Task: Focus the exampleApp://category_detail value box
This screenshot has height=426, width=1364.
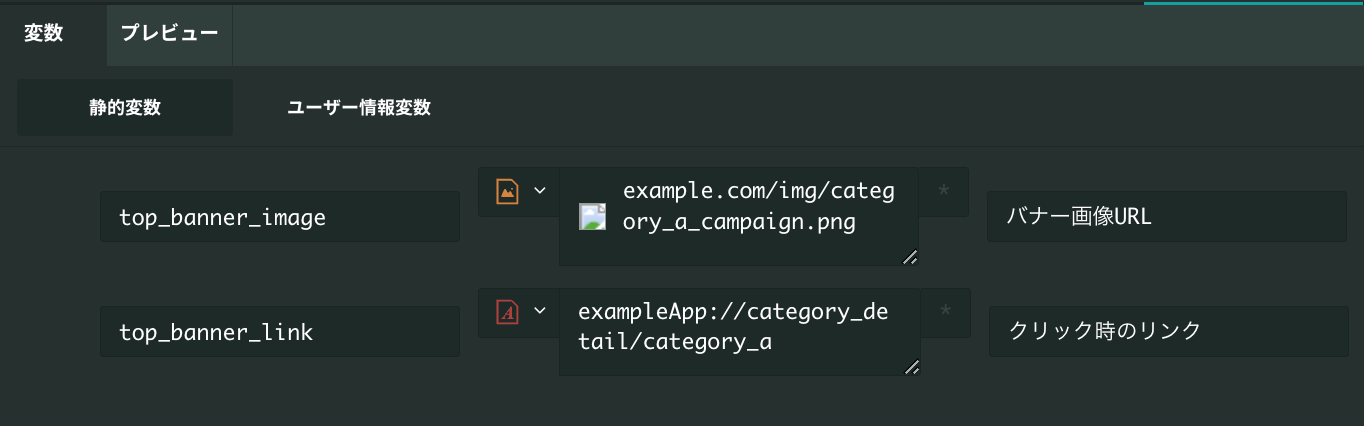Action: pos(739,332)
